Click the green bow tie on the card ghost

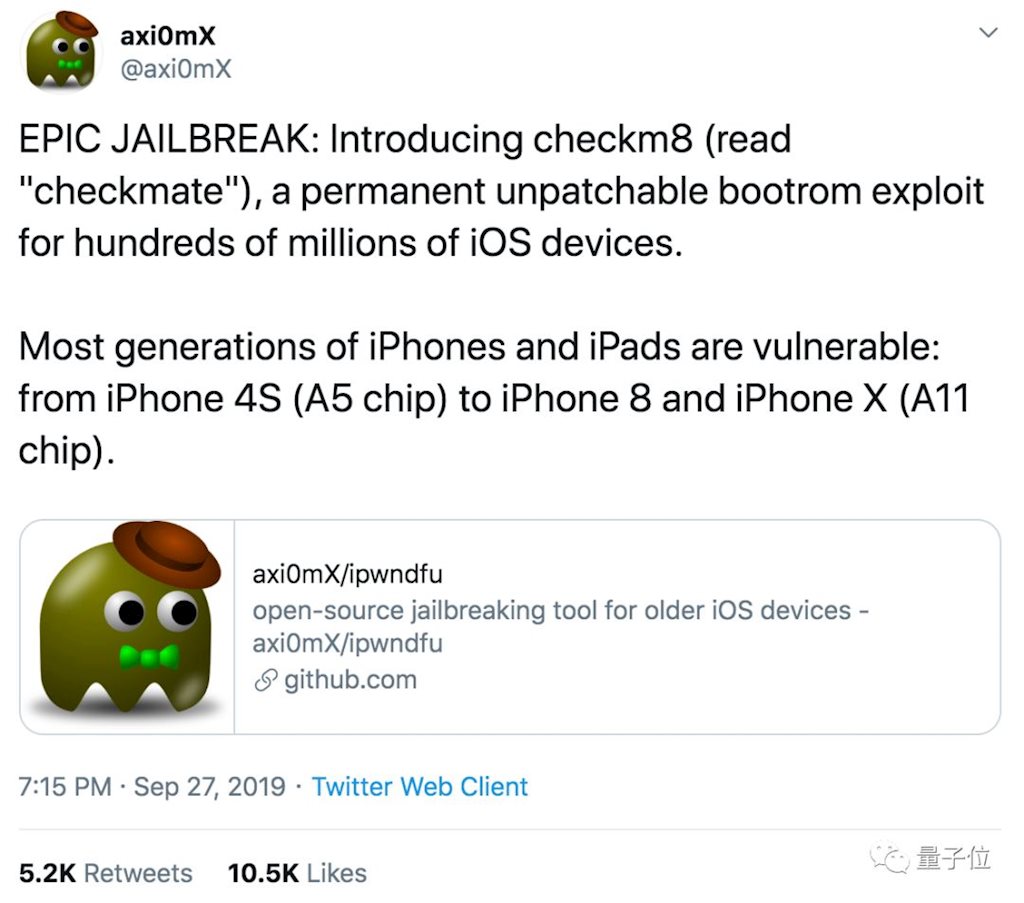click(x=148, y=657)
